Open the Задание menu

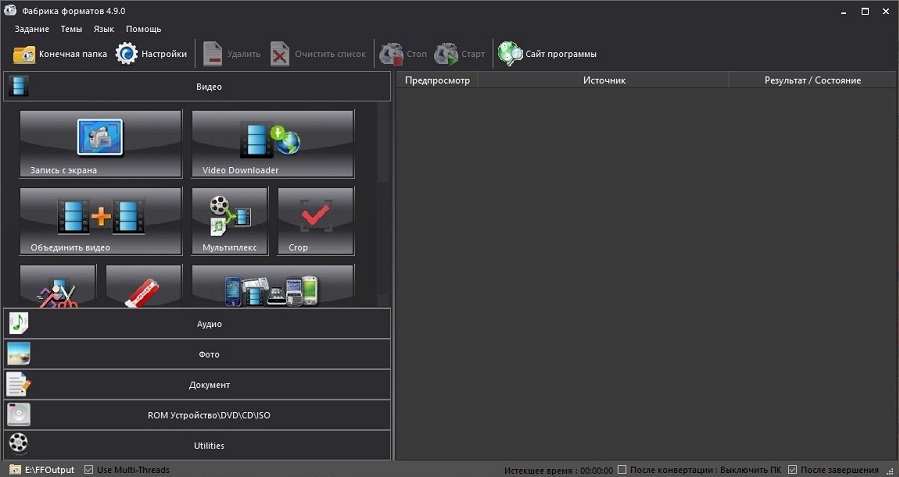32,29
